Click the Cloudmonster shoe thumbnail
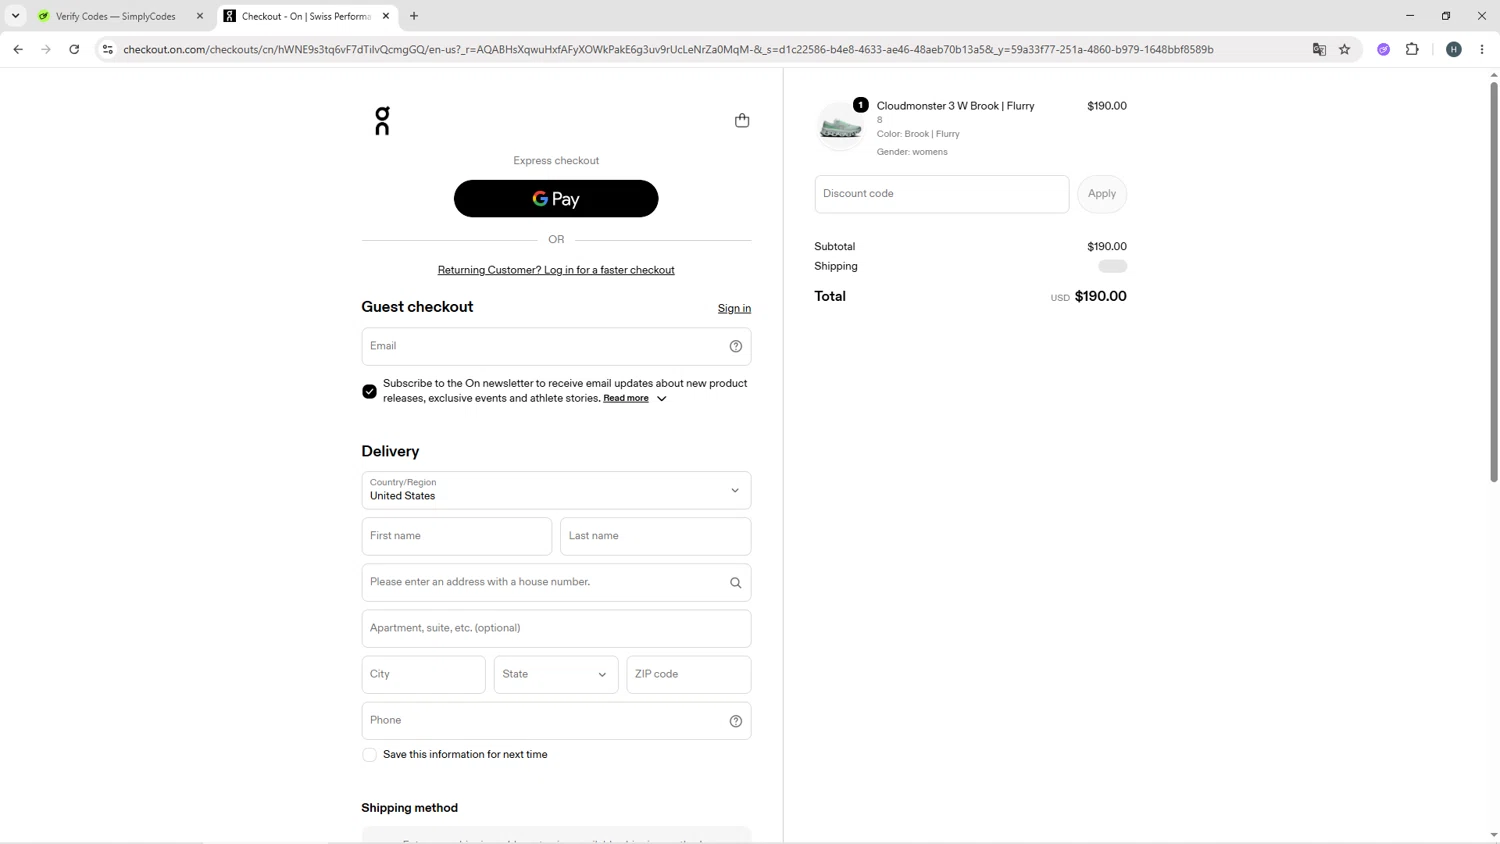 tap(841, 127)
